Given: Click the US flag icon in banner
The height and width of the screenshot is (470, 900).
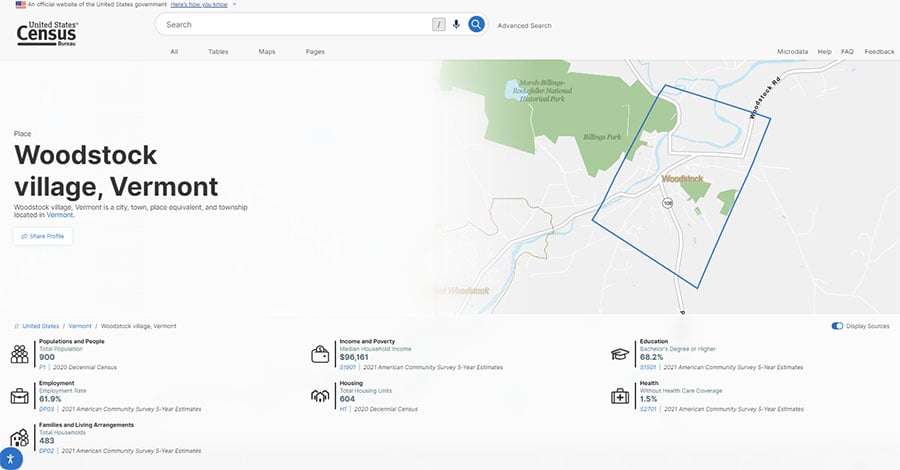Looking at the screenshot, I should coord(21,5).
